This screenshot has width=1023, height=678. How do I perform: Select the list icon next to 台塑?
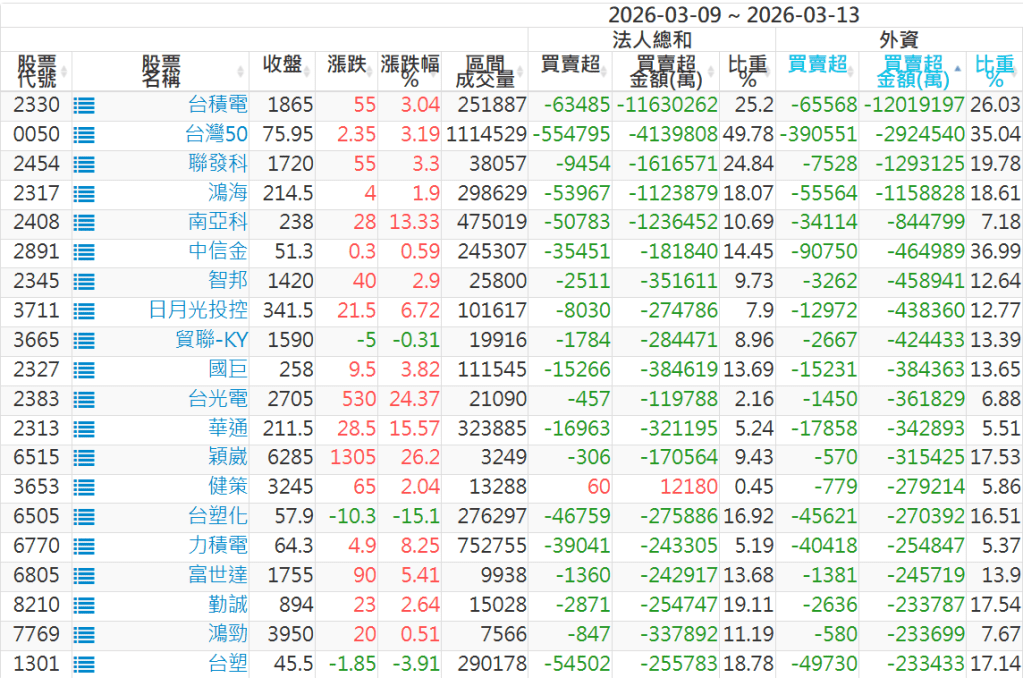[x=84, y=664]
